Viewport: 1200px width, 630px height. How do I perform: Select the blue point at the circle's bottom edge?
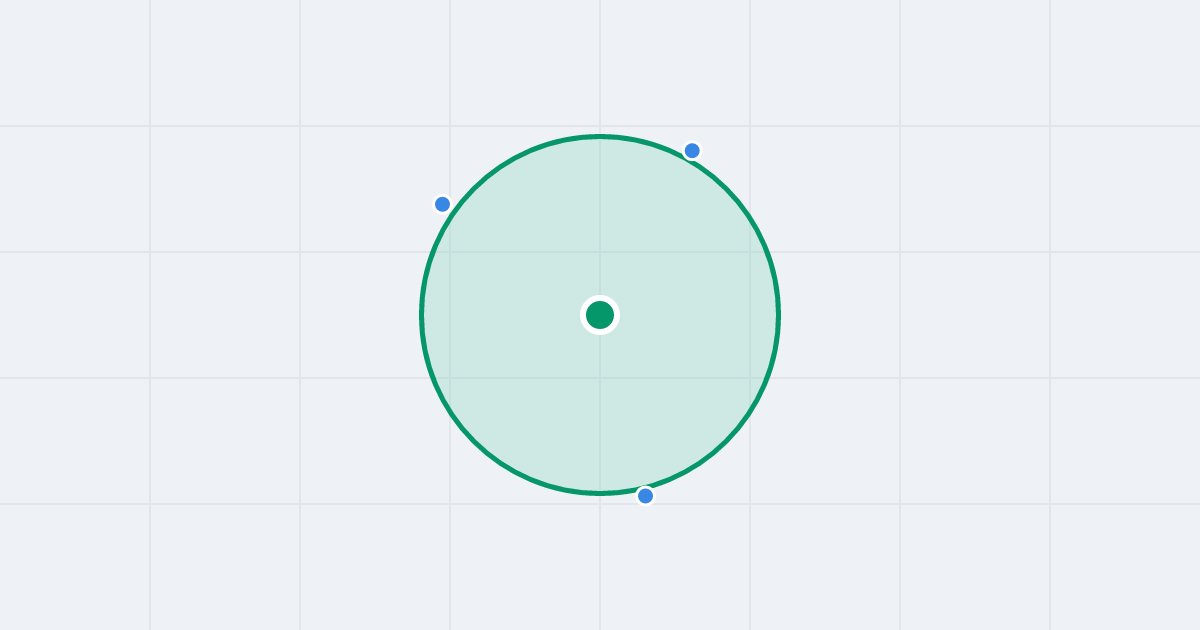tap(646, 496)
